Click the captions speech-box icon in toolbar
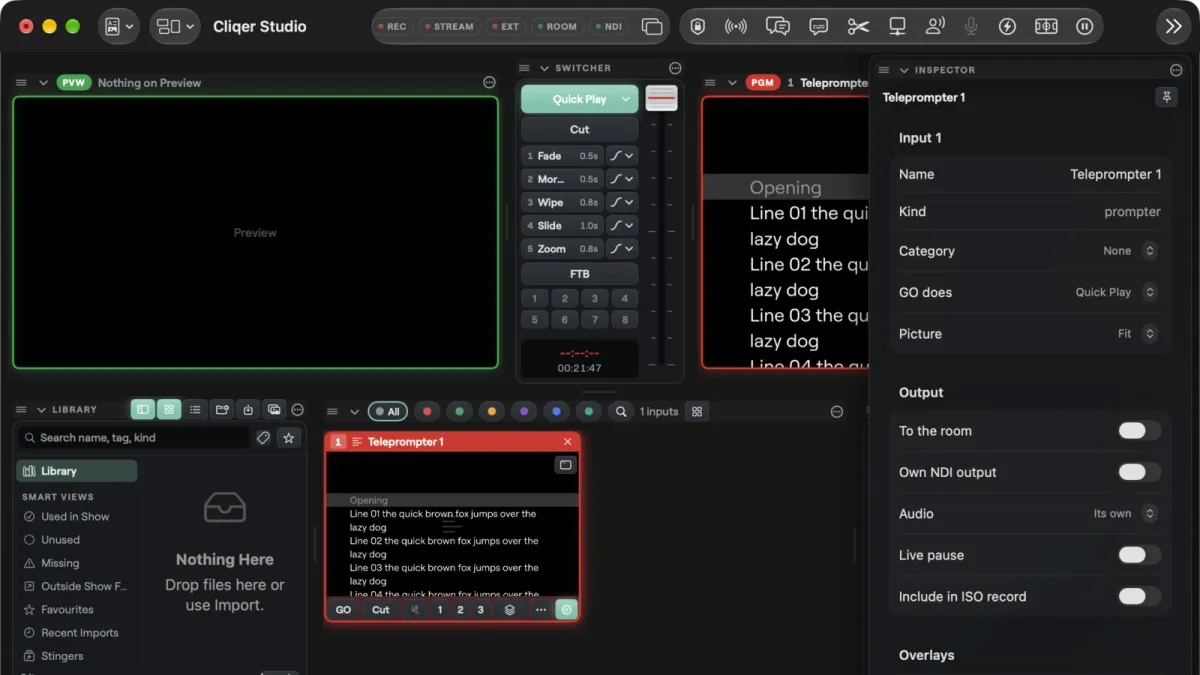 tap(819, 27)
